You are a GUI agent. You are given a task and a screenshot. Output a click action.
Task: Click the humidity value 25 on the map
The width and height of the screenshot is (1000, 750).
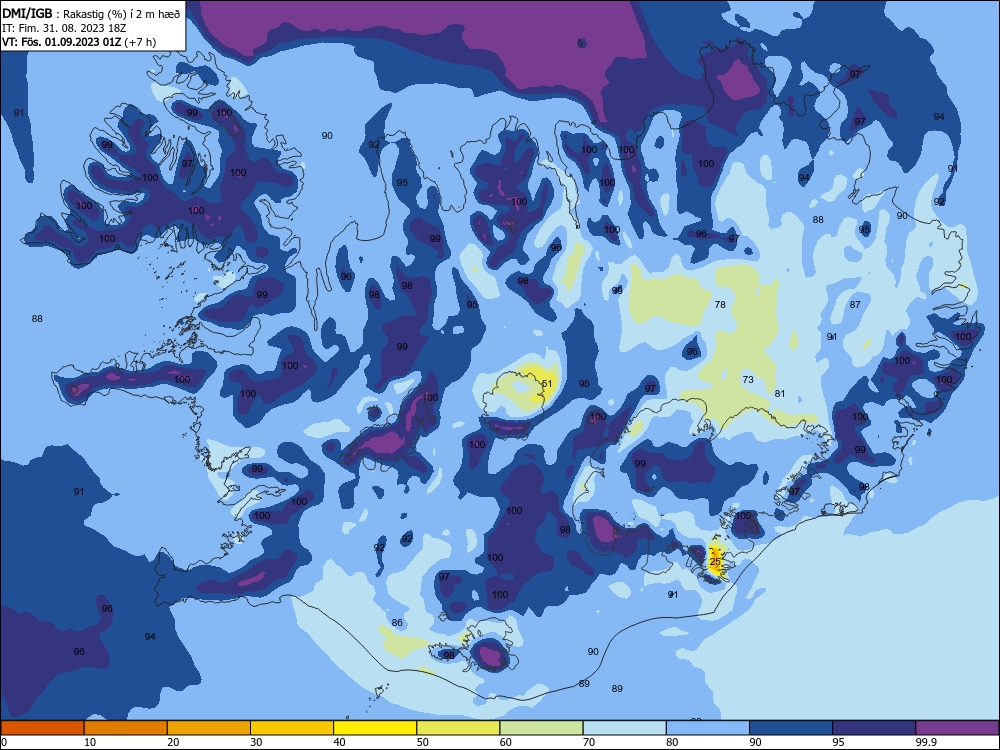(715, 562)
